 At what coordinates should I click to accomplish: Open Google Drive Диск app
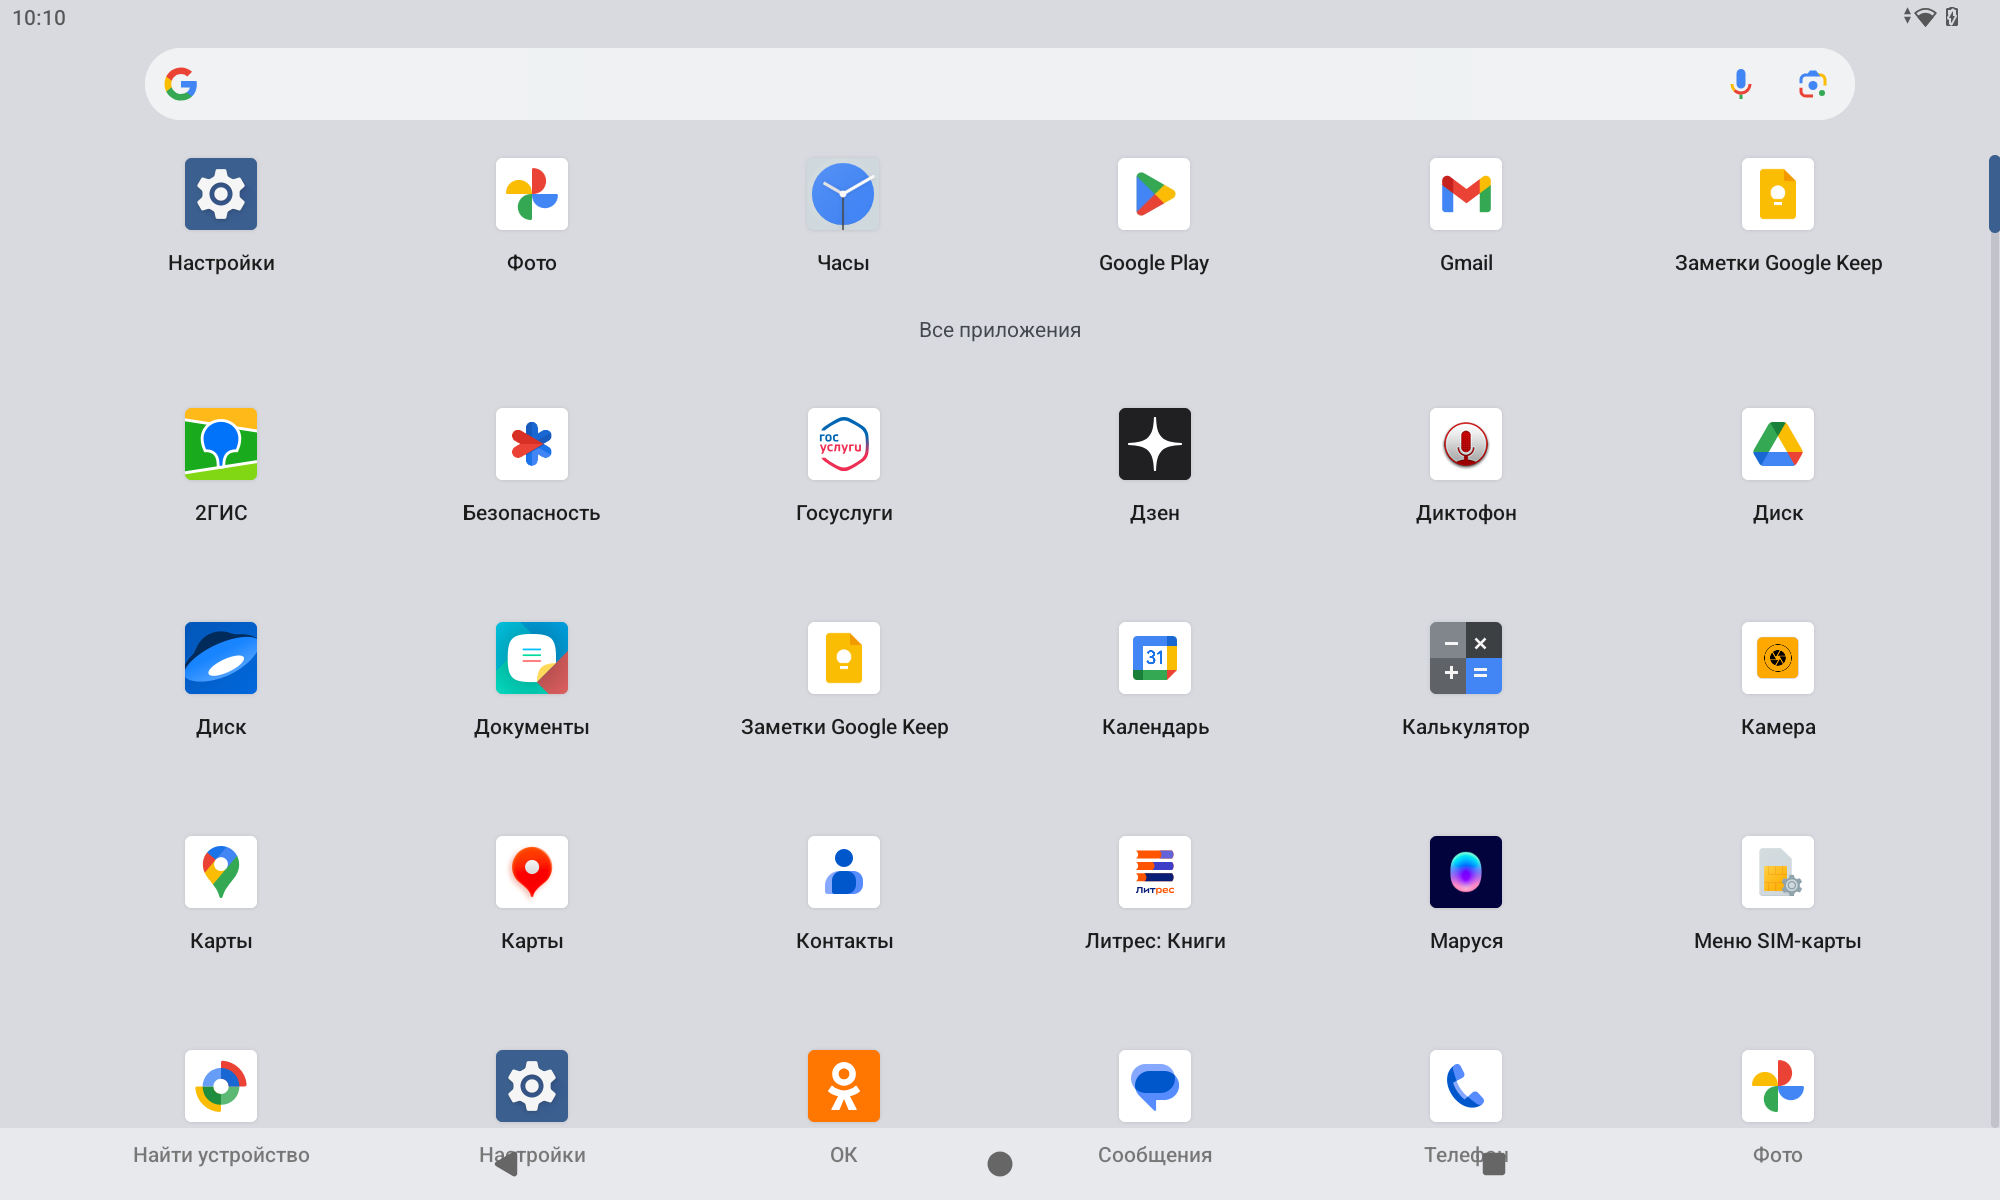[1777, 444]
